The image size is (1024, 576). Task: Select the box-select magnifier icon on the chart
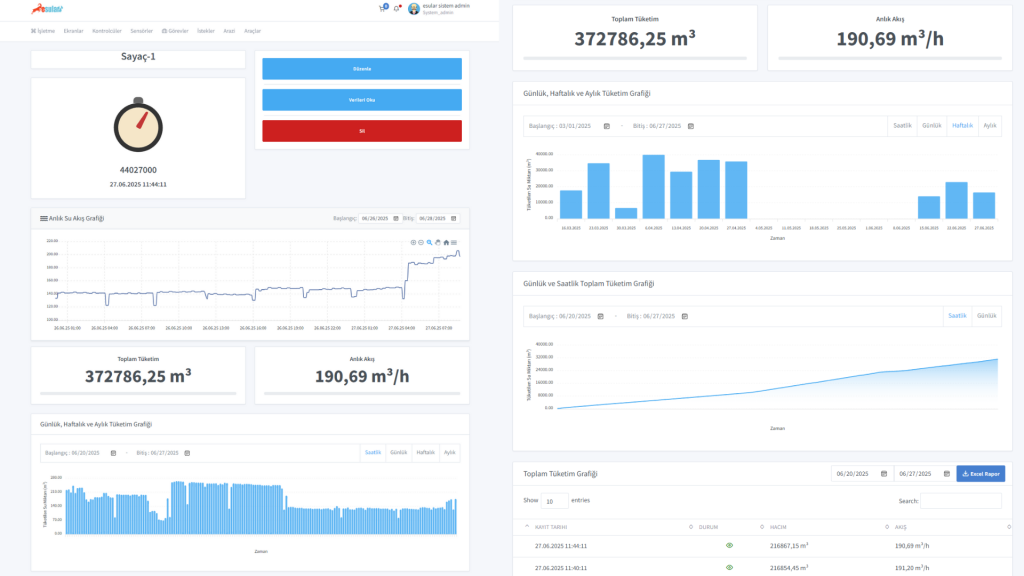click(429, 242)
